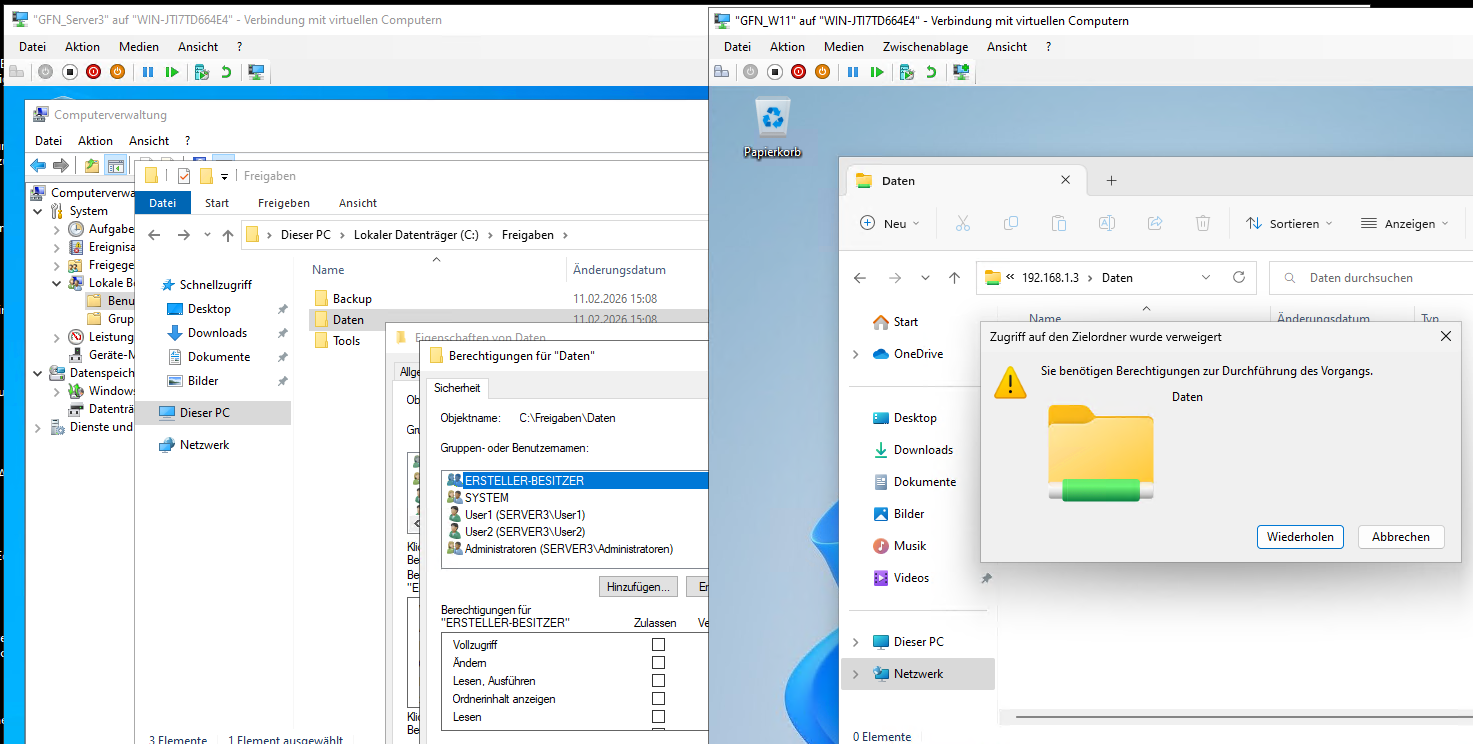Expand Dieser PC in W11 navigation pane
The height and width of the screenshot is (744, 1473).
[x=855, y=642]
